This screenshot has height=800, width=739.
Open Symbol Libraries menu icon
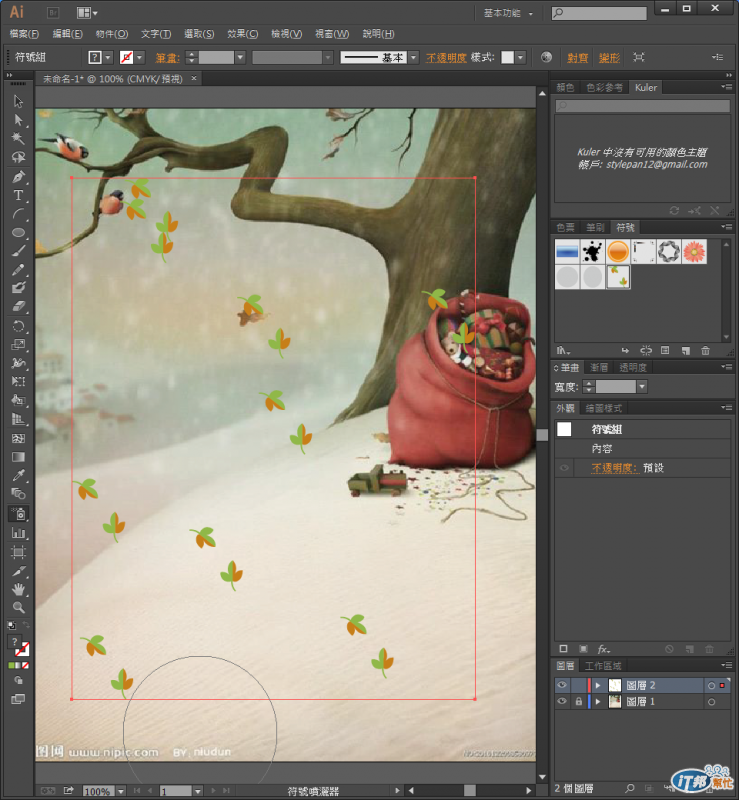click(563, 351)
